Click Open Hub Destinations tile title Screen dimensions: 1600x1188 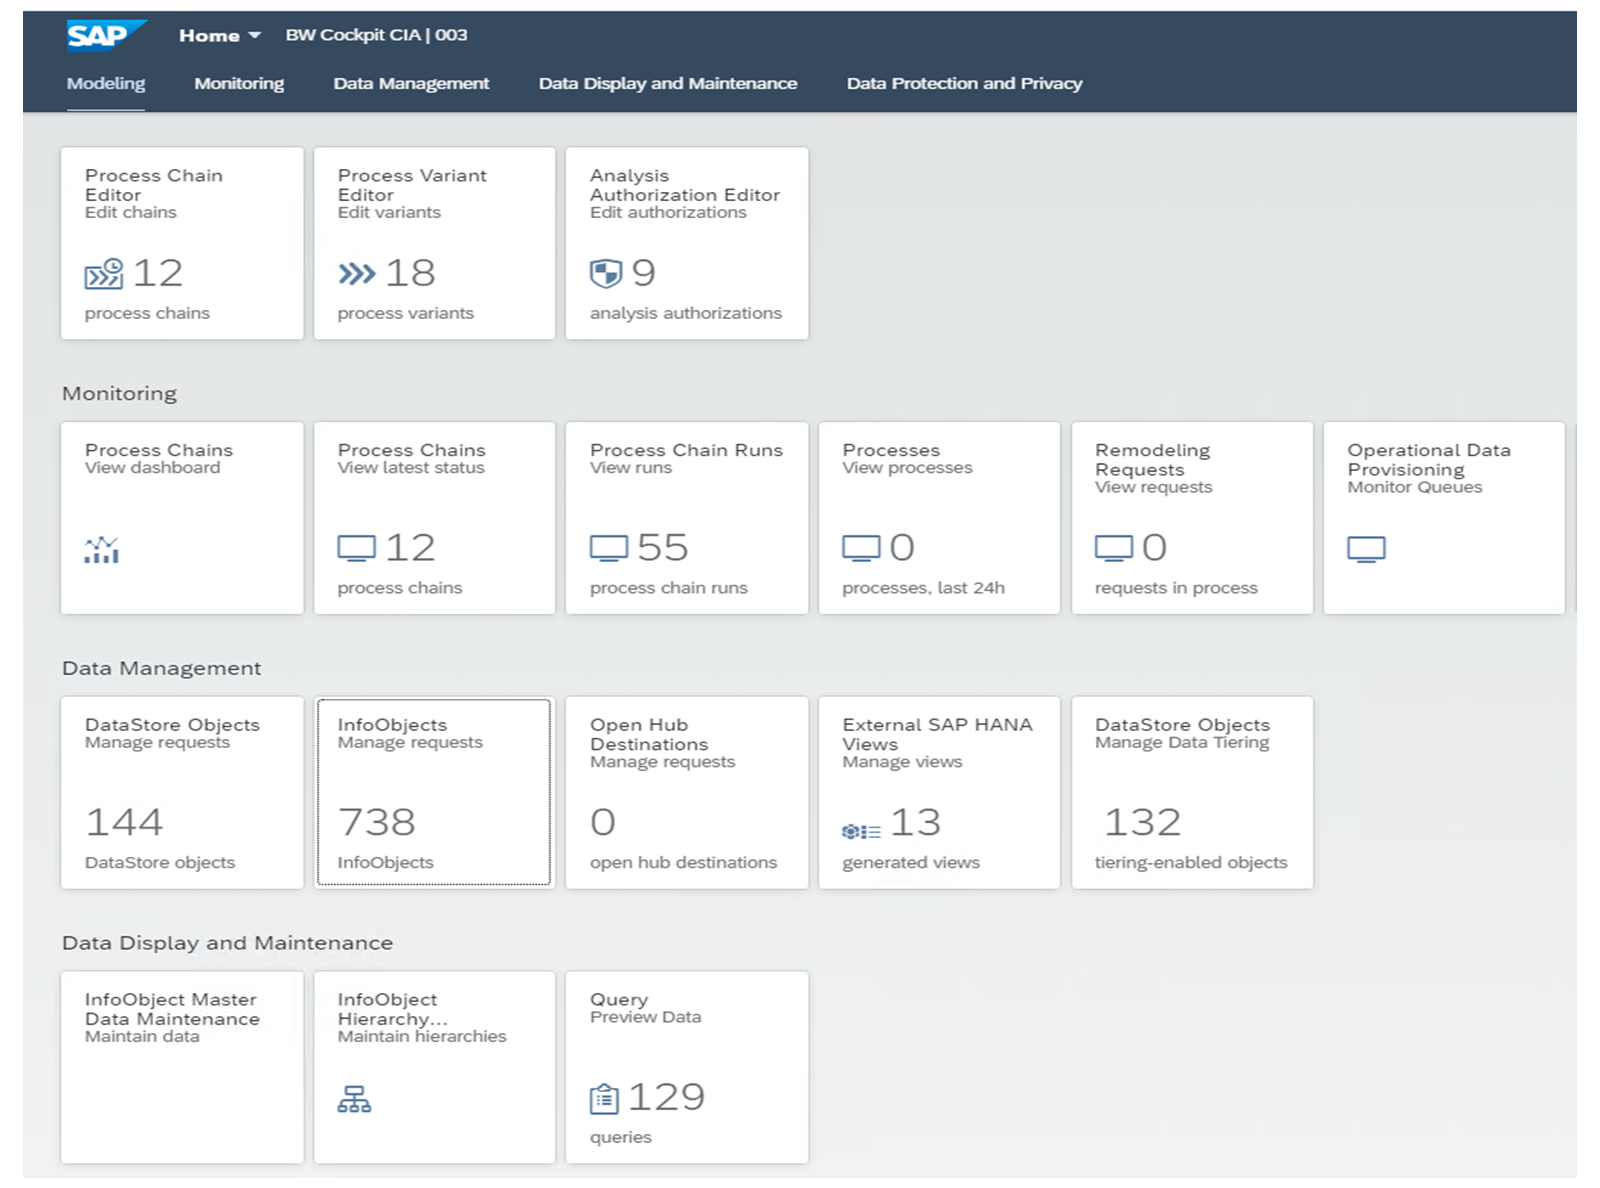pos(649,735)
